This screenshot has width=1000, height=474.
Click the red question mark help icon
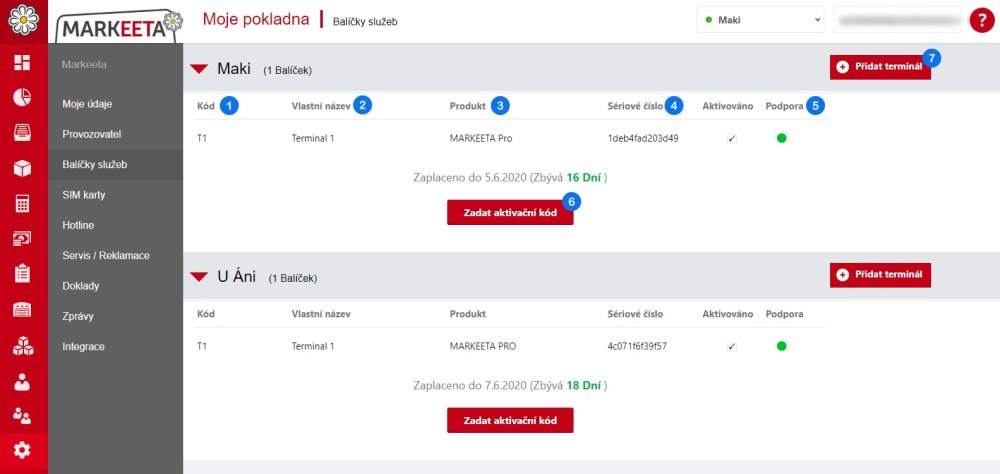980,20
